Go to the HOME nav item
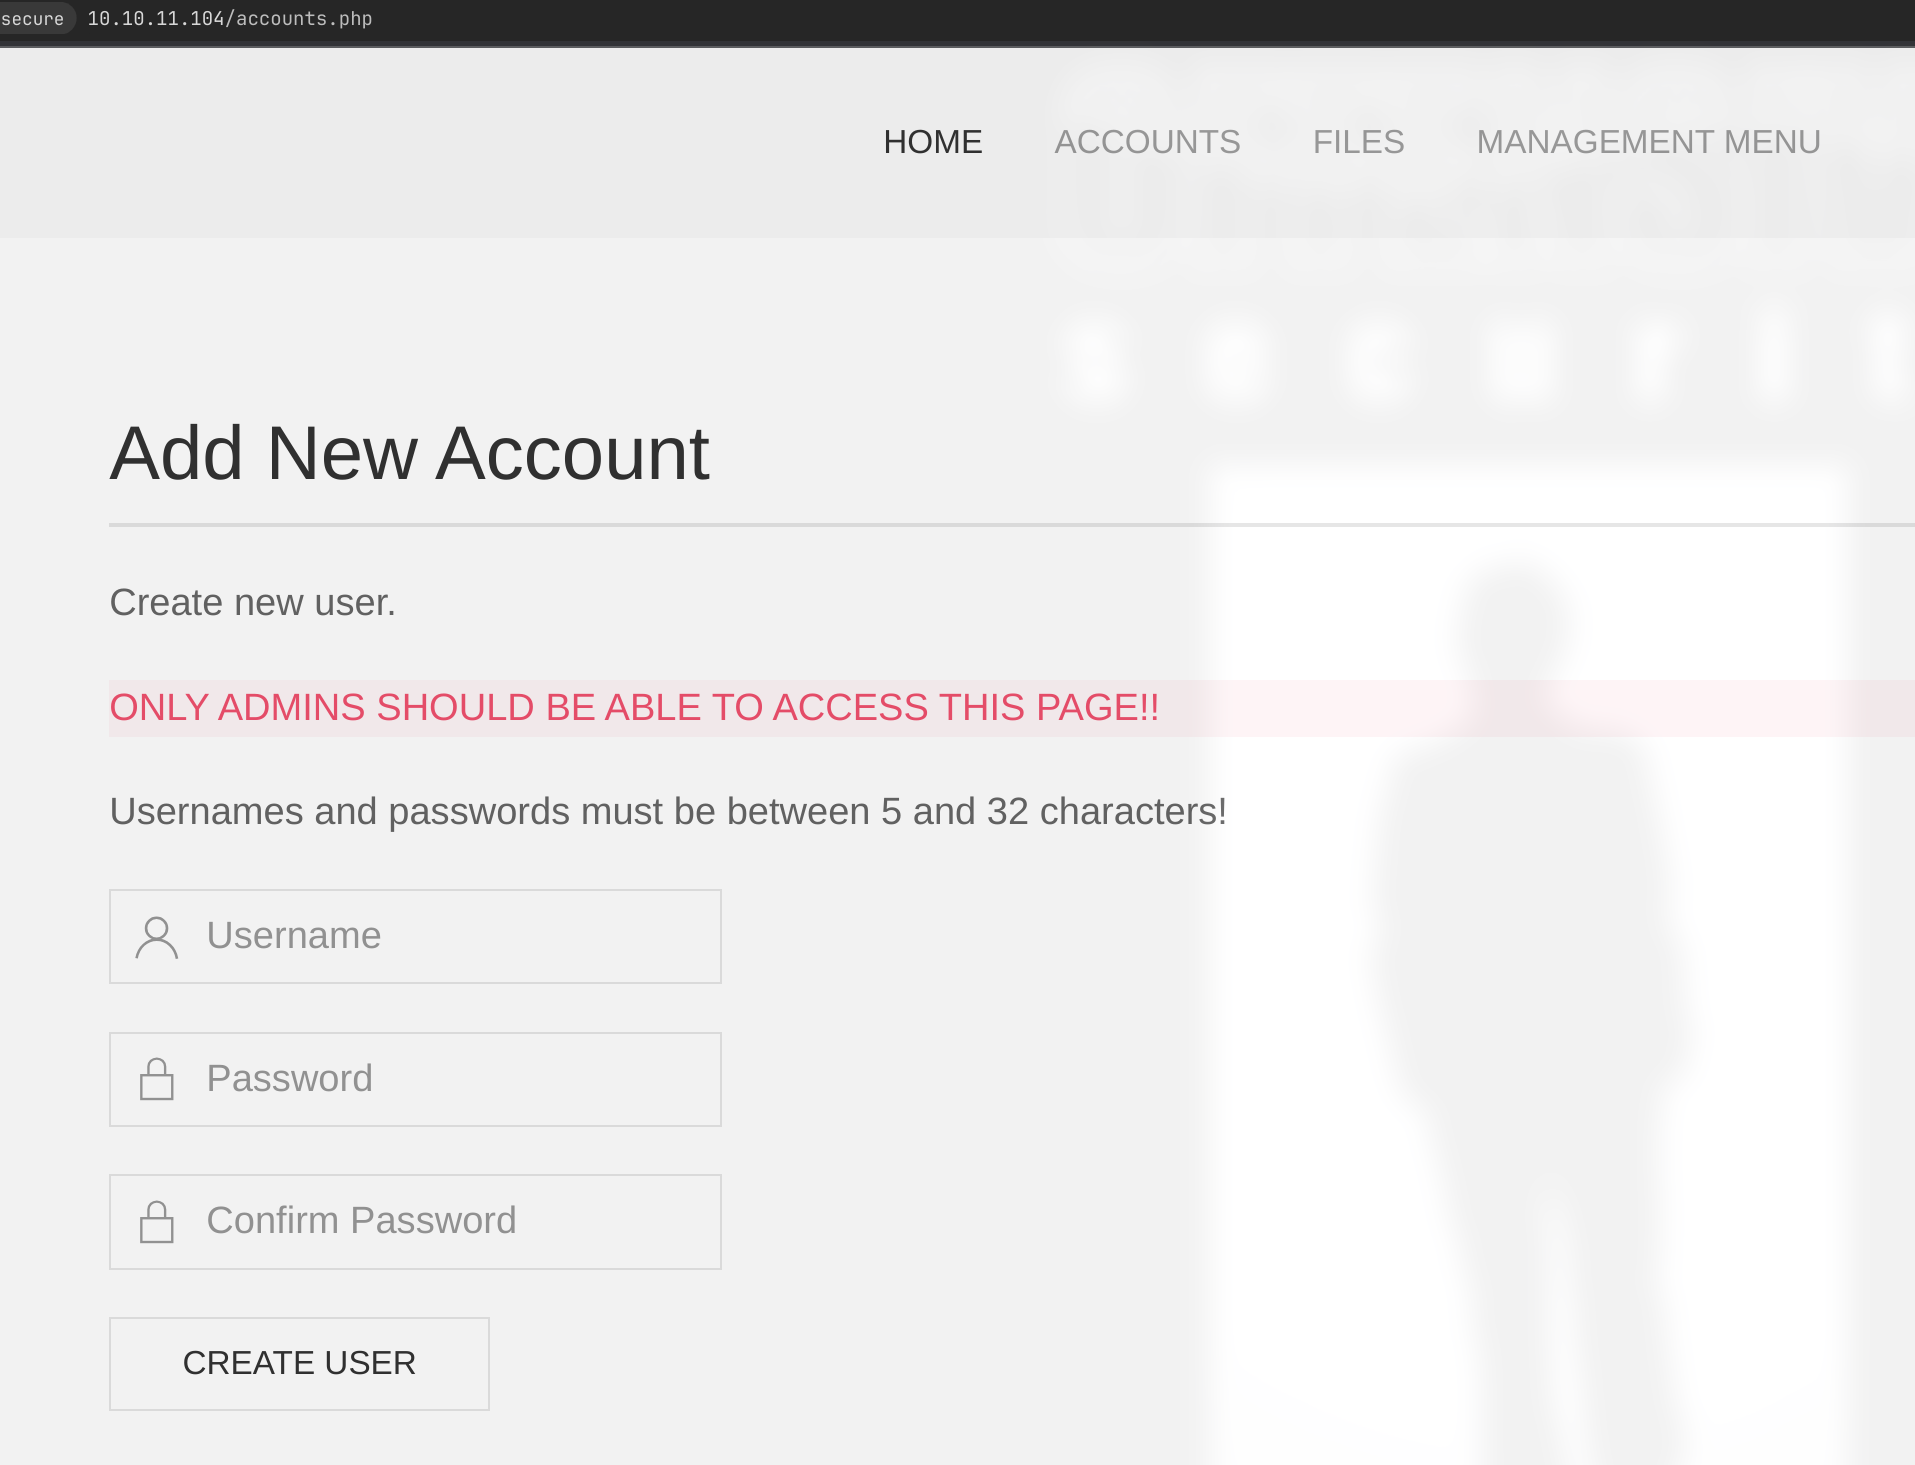Viewport: 1915px width, 1465px height. pos(933,142)
